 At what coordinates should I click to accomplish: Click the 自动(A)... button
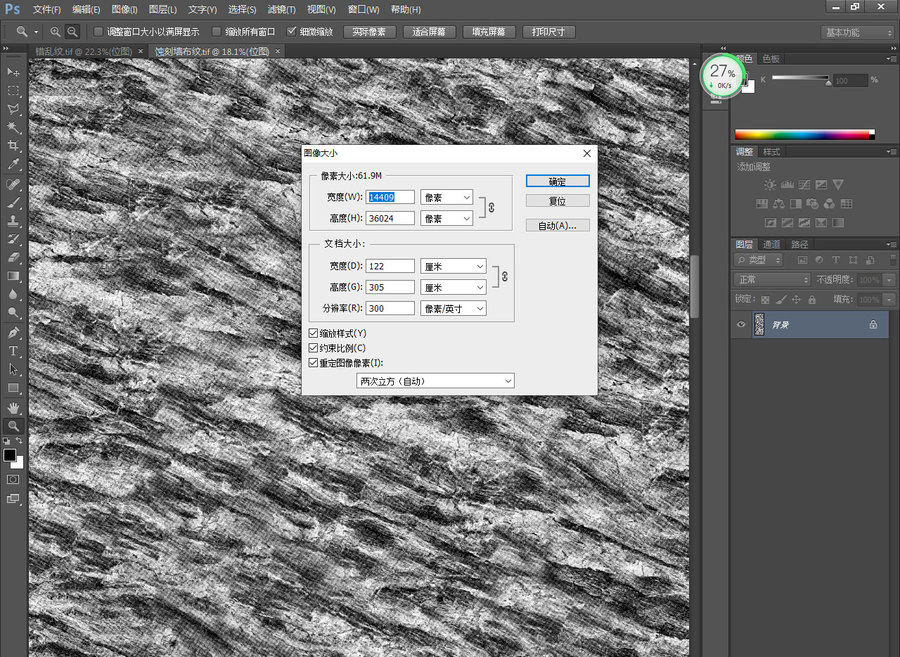(x=557, y=226)
